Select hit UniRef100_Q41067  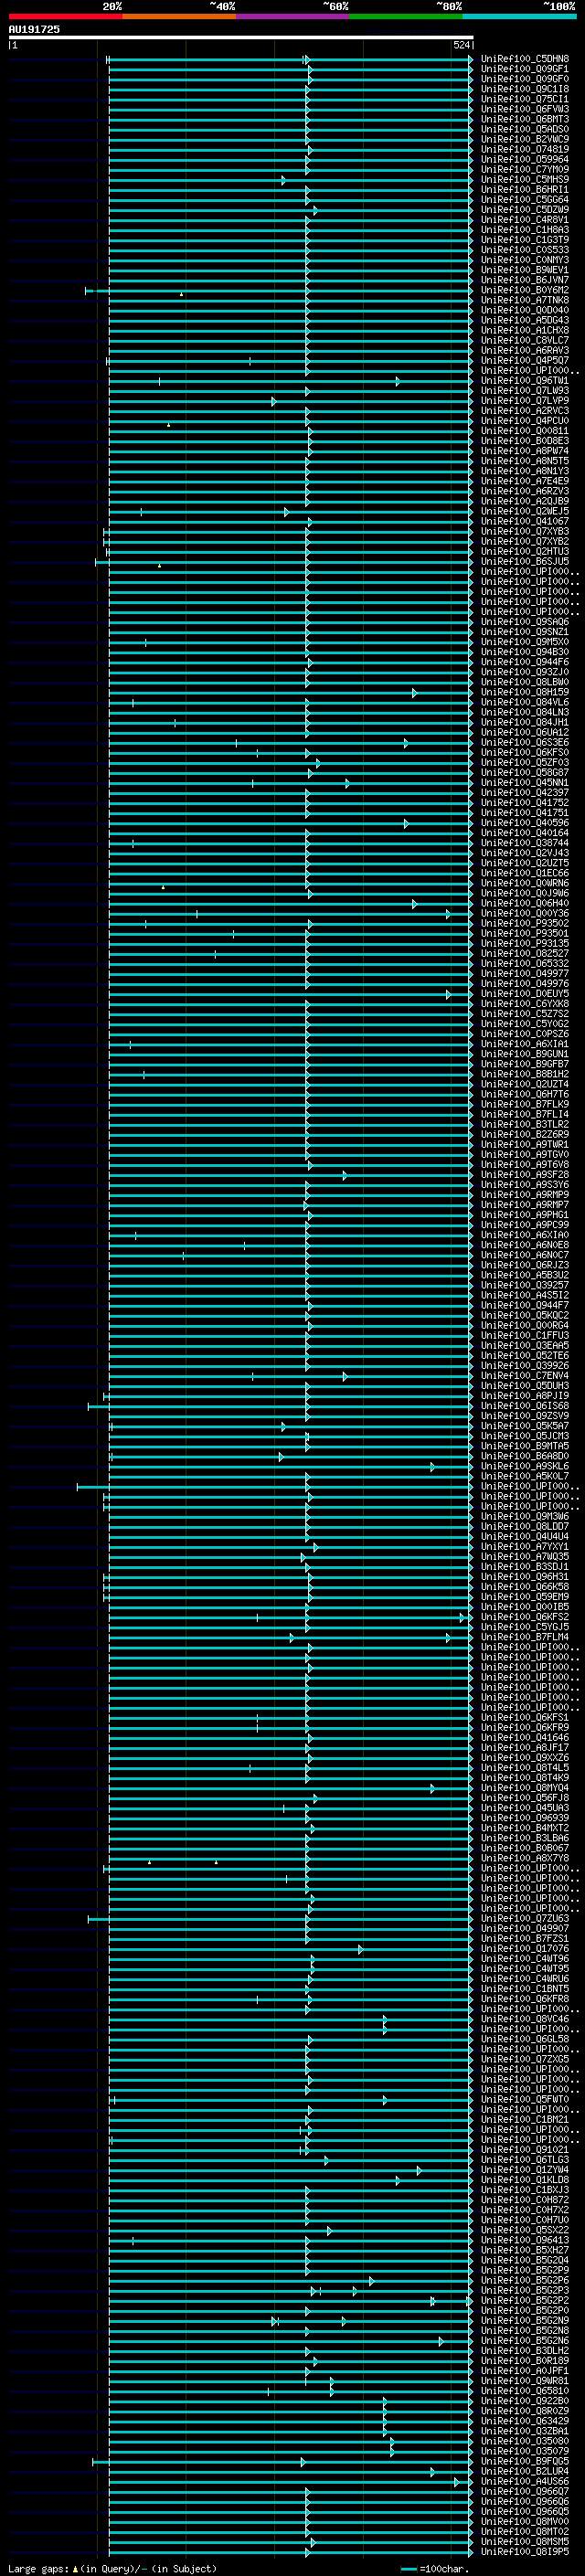525,521
